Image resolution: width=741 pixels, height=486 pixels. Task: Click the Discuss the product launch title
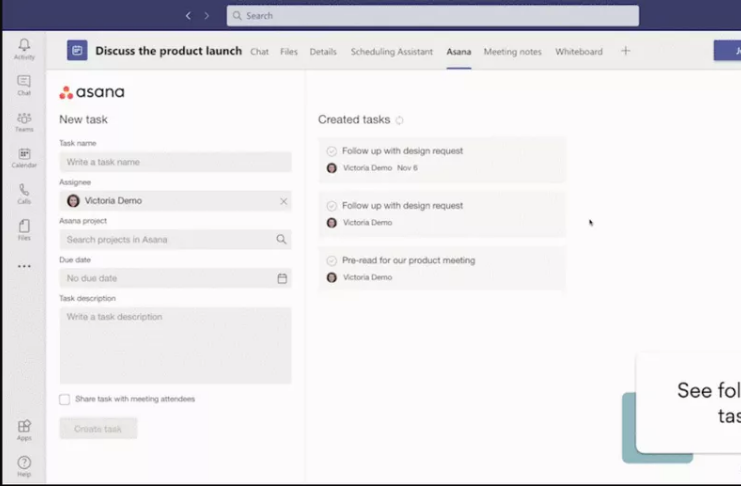click(x=169, y=51)
